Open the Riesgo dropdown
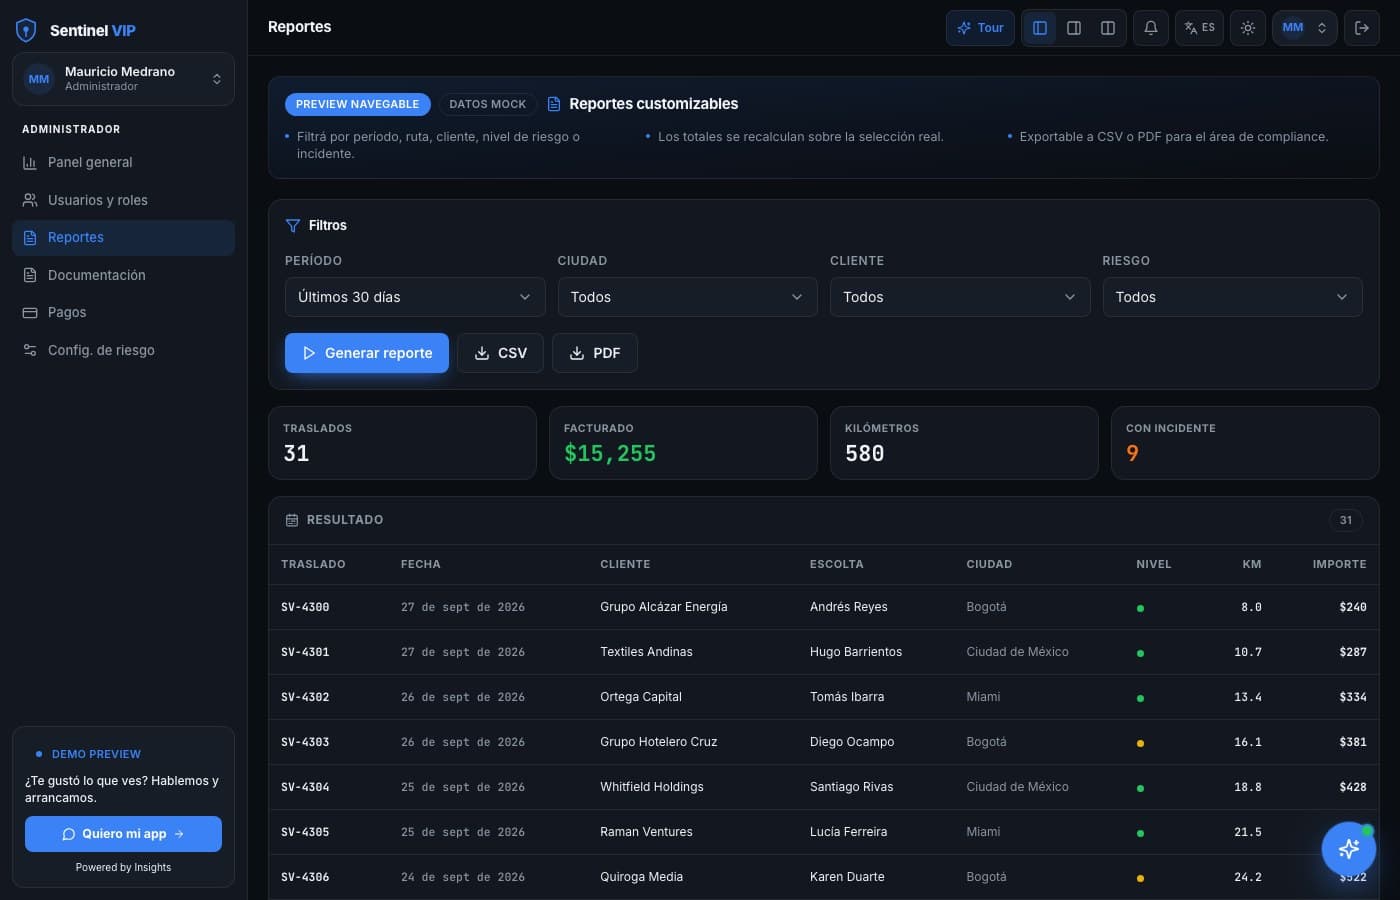Image resolution: width=1400 pixels, height=900 pixels. [x=1232, y=297]
